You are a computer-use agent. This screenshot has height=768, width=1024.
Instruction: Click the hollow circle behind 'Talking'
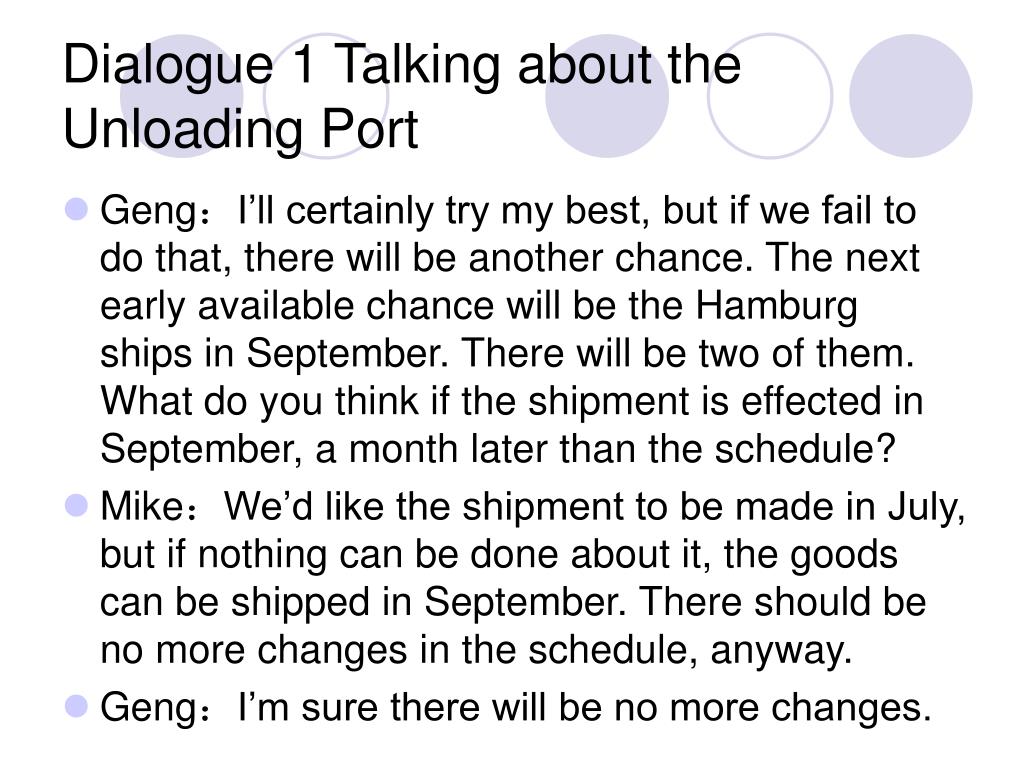[326, 95]
